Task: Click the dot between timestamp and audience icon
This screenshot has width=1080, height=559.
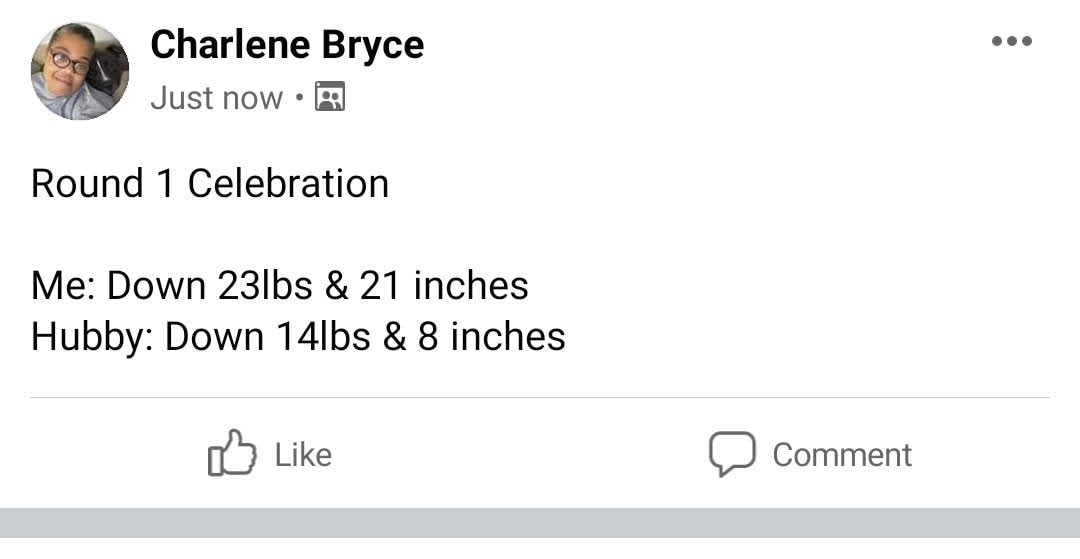Action: (299, 97)
